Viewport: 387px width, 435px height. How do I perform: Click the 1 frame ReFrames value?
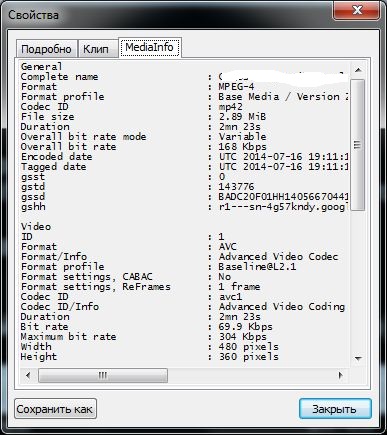pyautogui.click(x=239, y=287)
